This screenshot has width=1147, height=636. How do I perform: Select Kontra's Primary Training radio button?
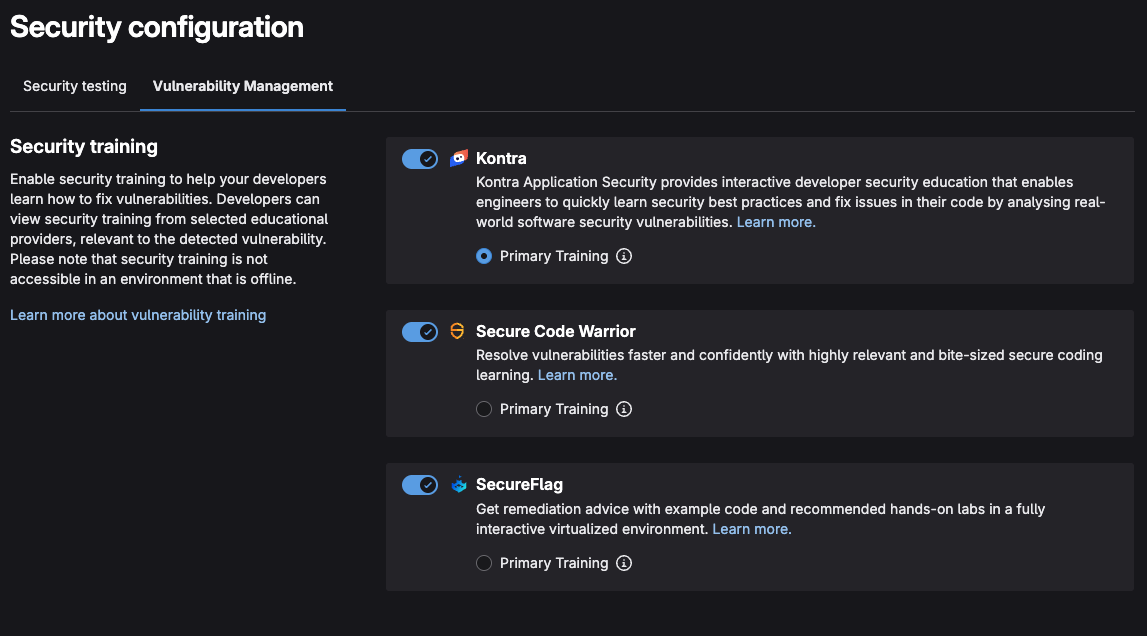pyautogui.click(x=484, y=256)
